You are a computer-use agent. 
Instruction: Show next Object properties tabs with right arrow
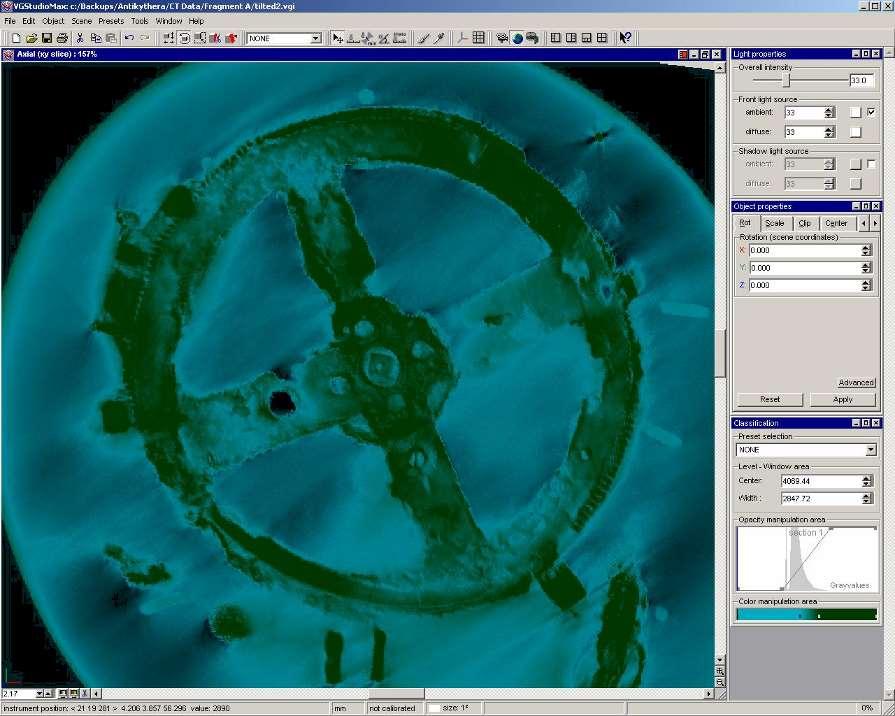click(875, 223)
